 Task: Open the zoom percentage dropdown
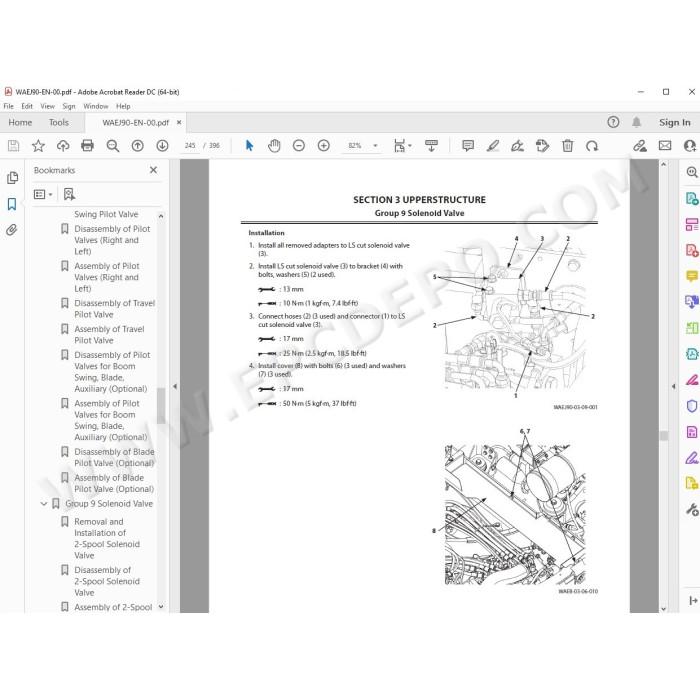point(375,146)
